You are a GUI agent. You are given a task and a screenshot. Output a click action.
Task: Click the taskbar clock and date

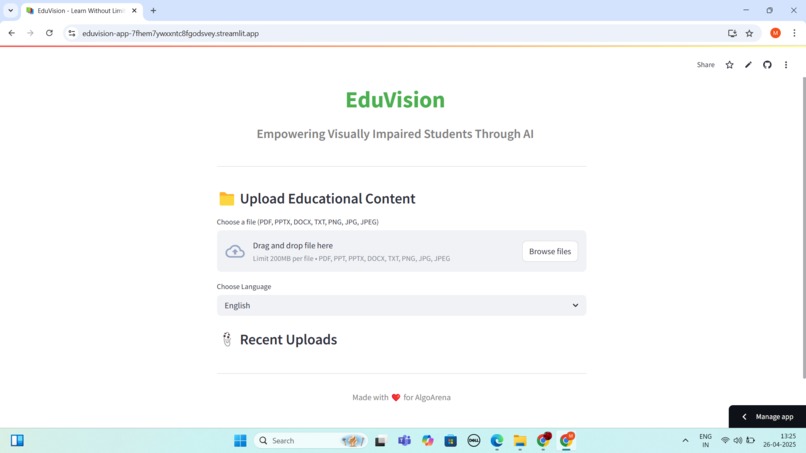(x=779, y=441)
